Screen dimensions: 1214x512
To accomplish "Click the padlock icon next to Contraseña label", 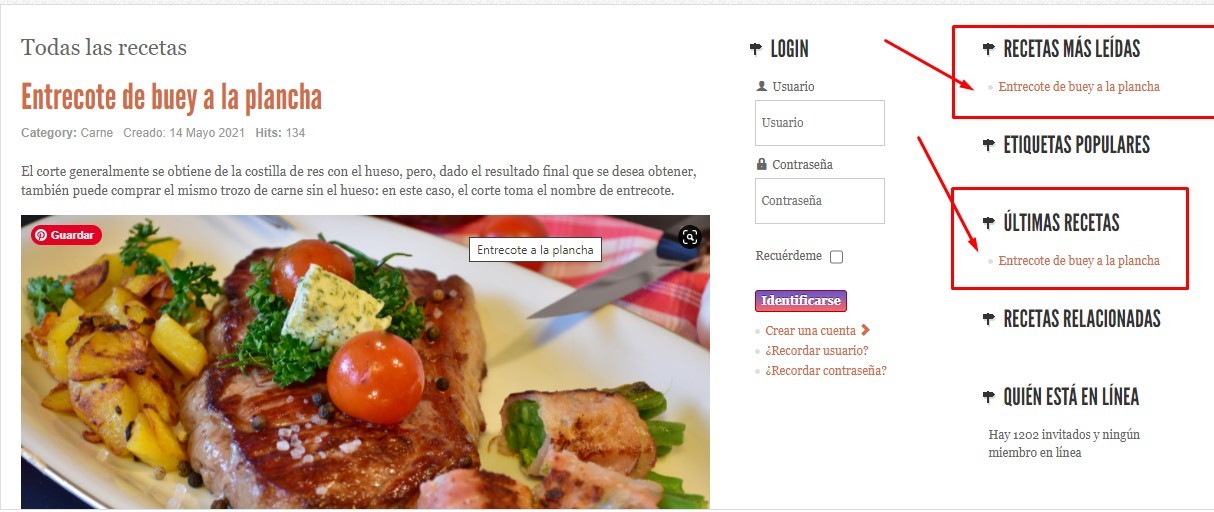I will 762,164.
